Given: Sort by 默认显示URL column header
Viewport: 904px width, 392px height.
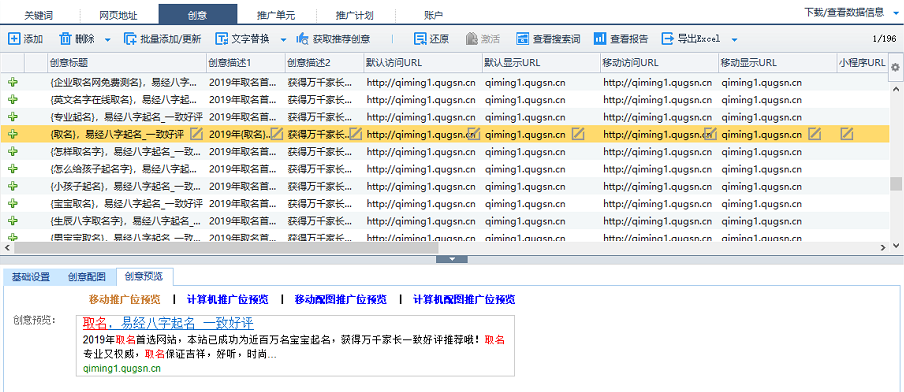Looking at the screenshot, I should pyautogui.click(x=541, y=62).
